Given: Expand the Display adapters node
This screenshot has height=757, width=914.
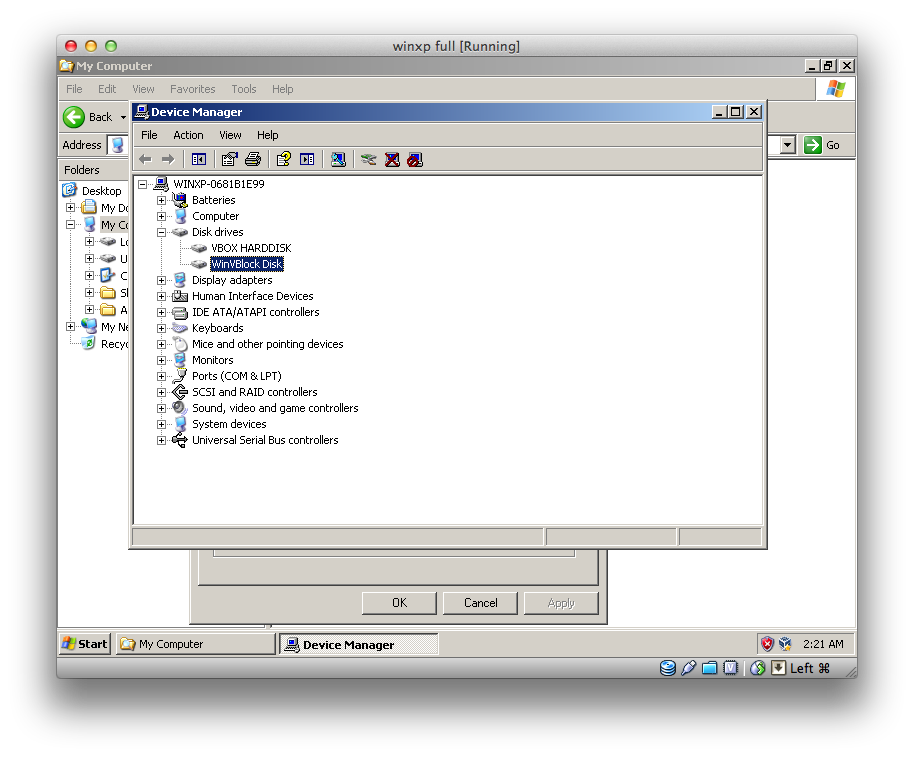Looking at the screenshot, I should click(x=161, y=280).
